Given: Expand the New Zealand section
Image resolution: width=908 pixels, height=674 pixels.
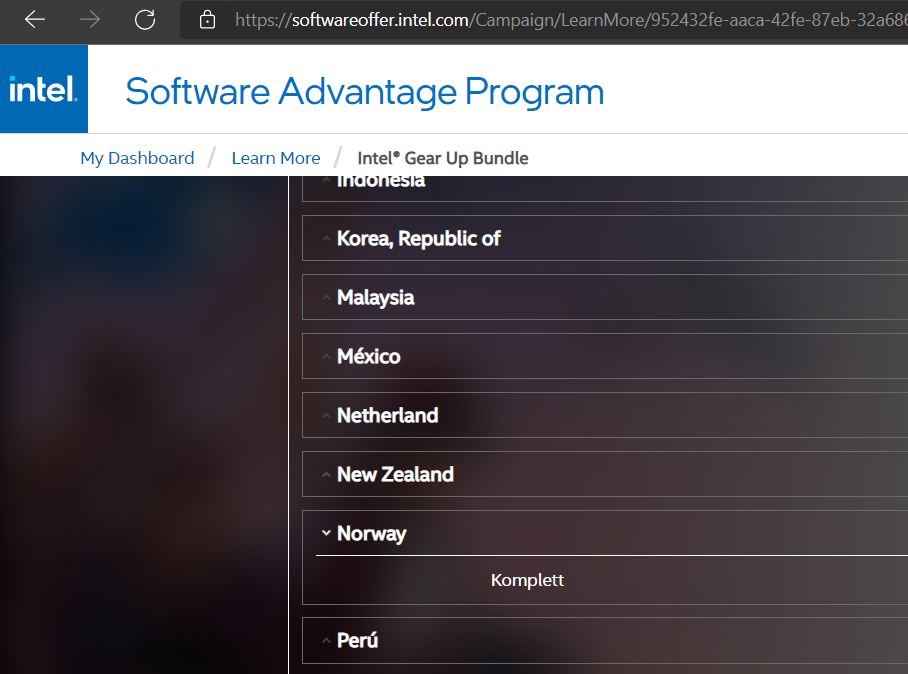Looking at the screenshot, I should 605,474.
